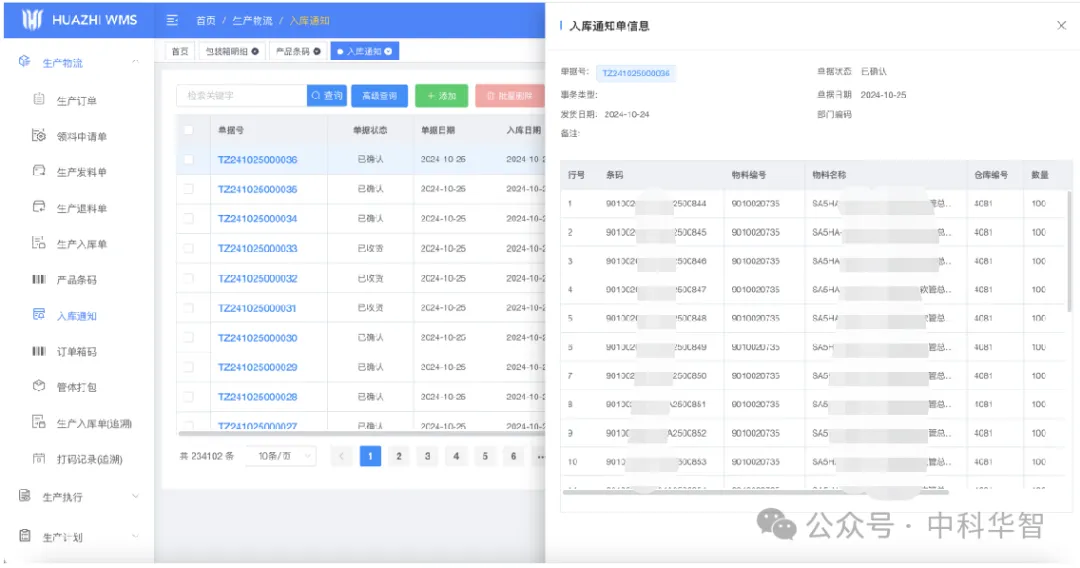Select the 生产发料单 icon in sidebar

(39, 171)
